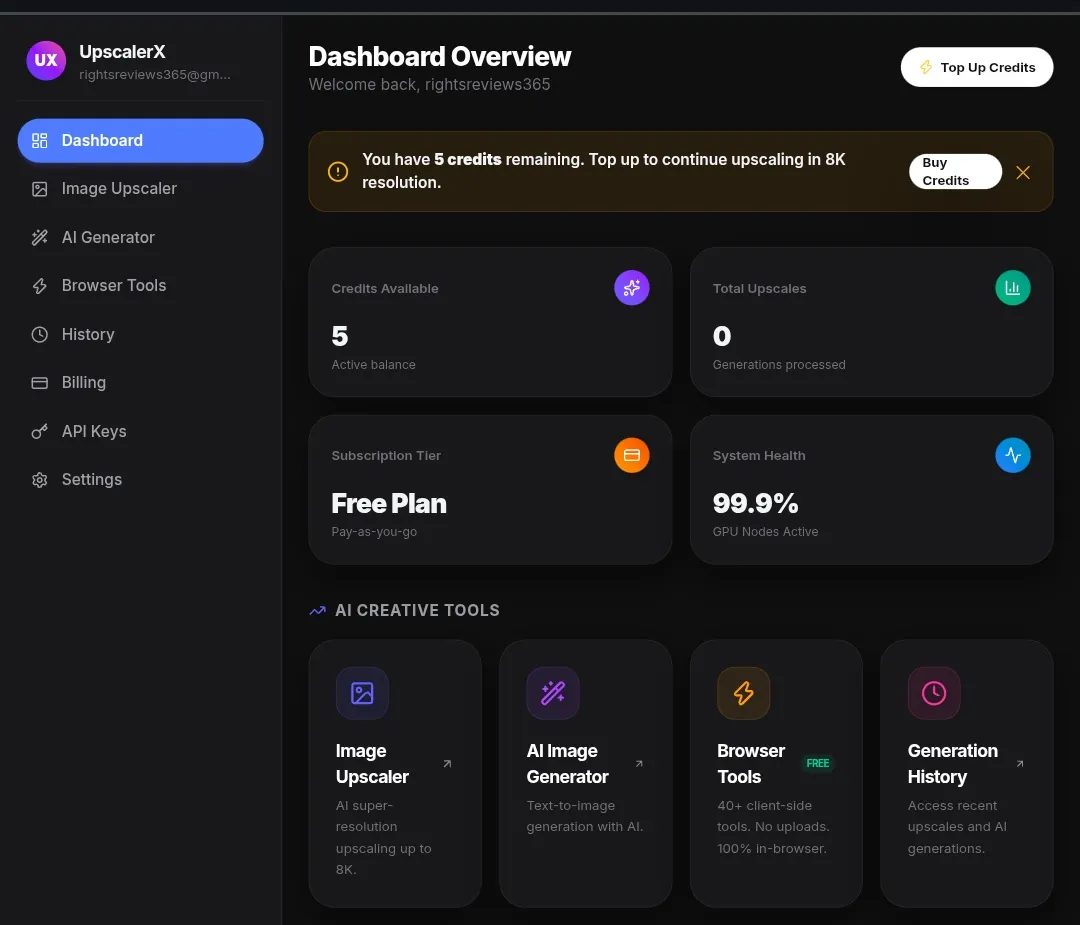This screenshot has width=1080, height=925.
Task: Select Browser Tools in sidebar
Action: [x=141, y=286]
